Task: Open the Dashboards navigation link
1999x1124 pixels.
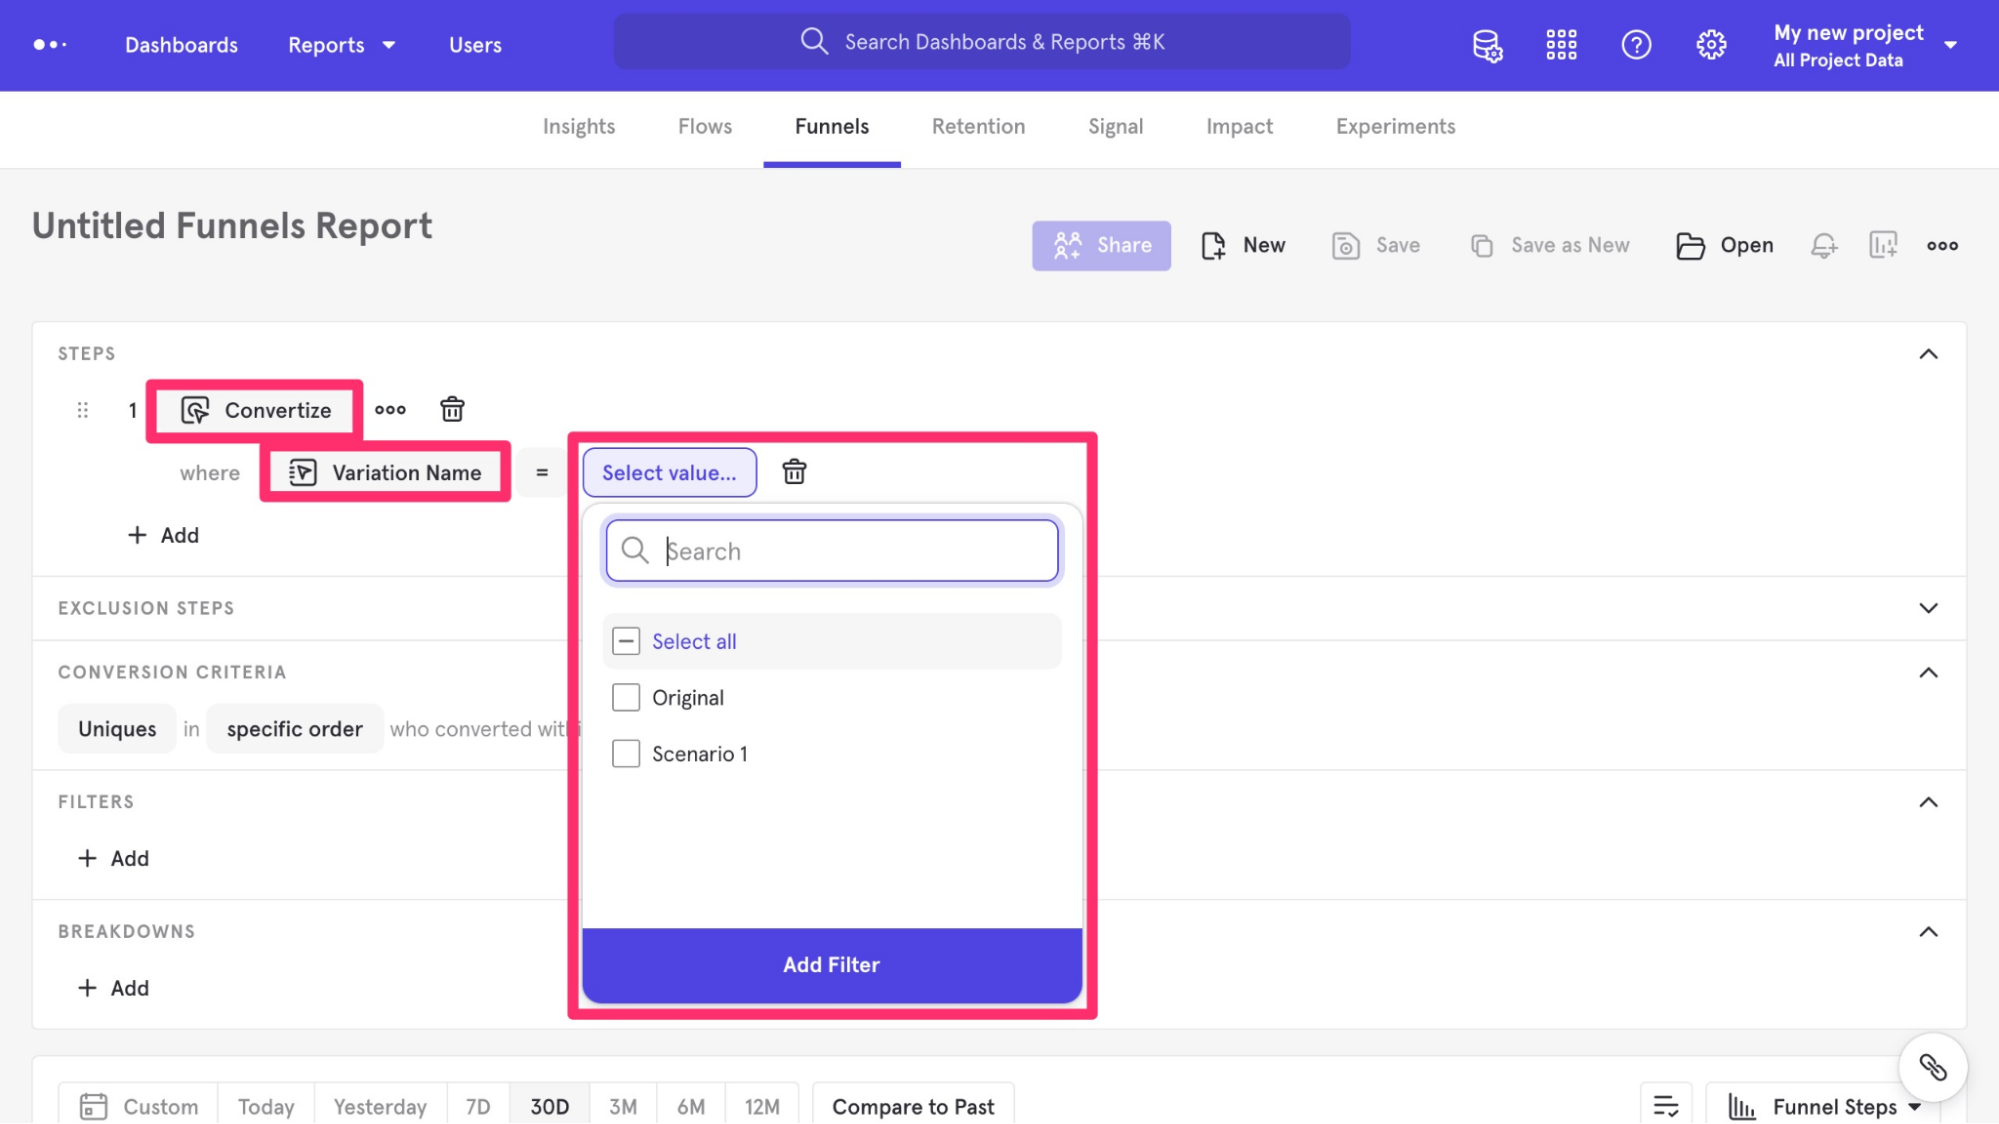Action: coord(181,45)
